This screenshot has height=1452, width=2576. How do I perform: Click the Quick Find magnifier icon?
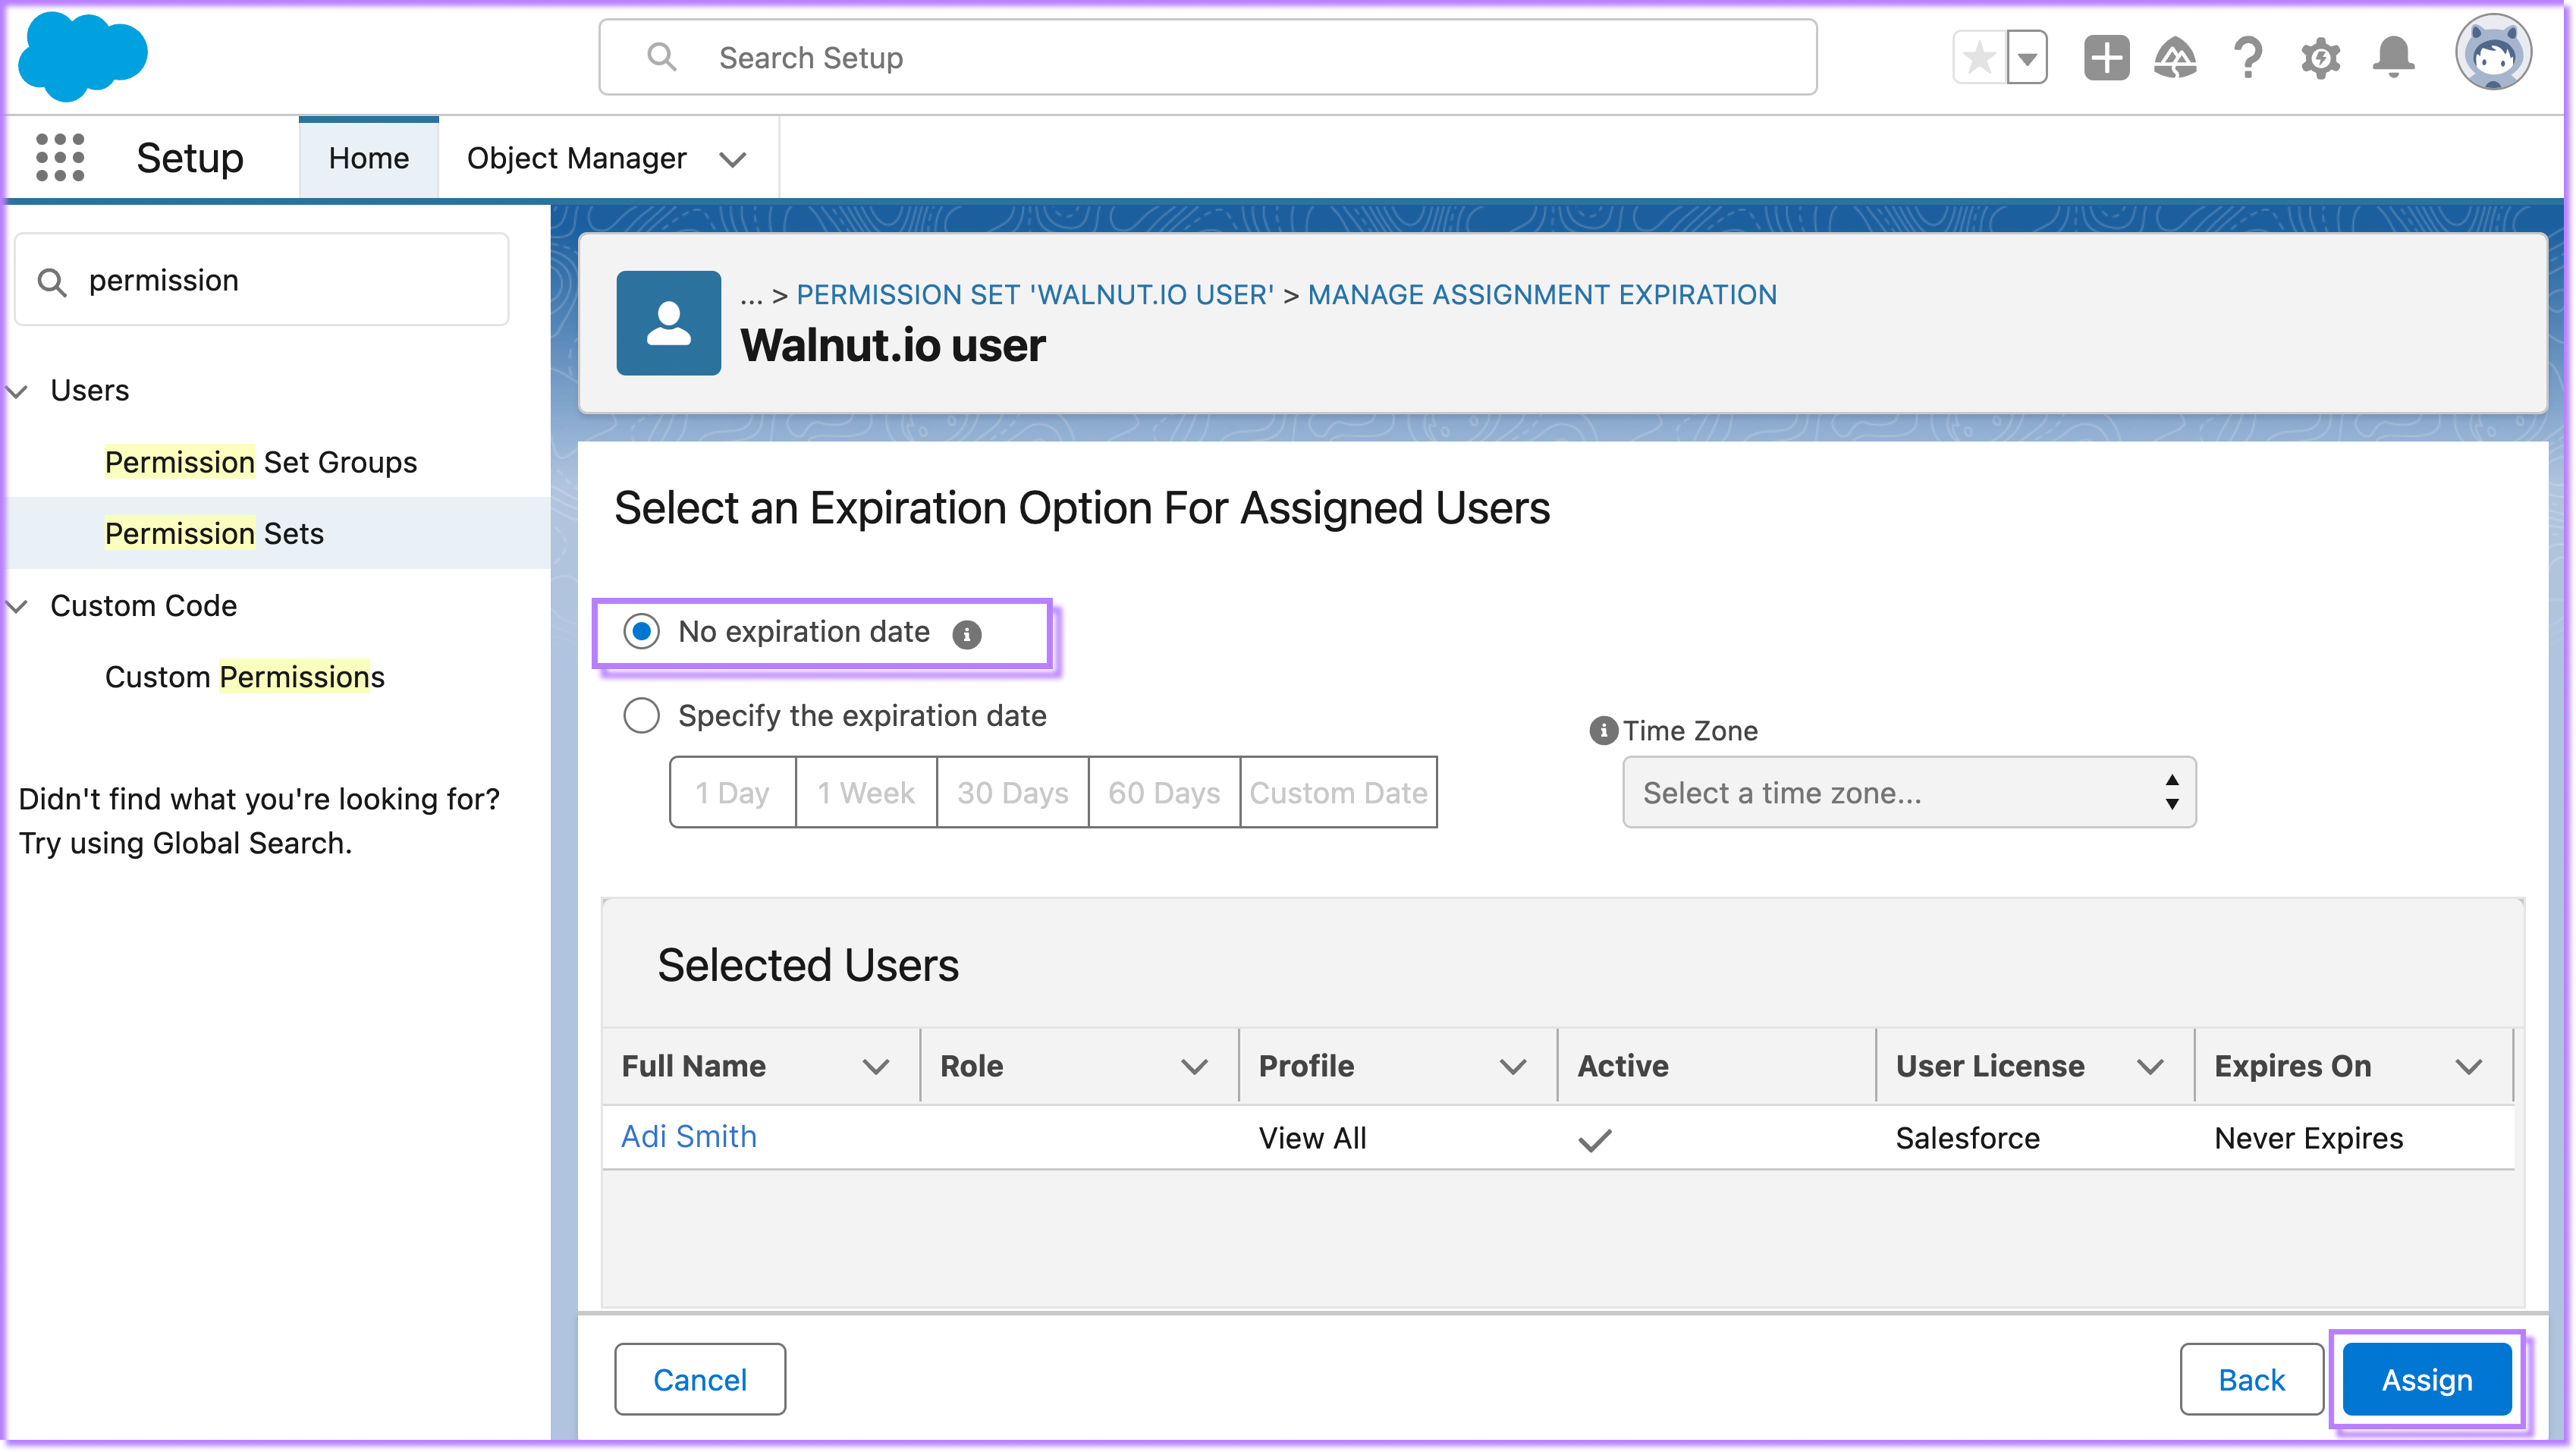pyautogui.click(x=52, y=282)
